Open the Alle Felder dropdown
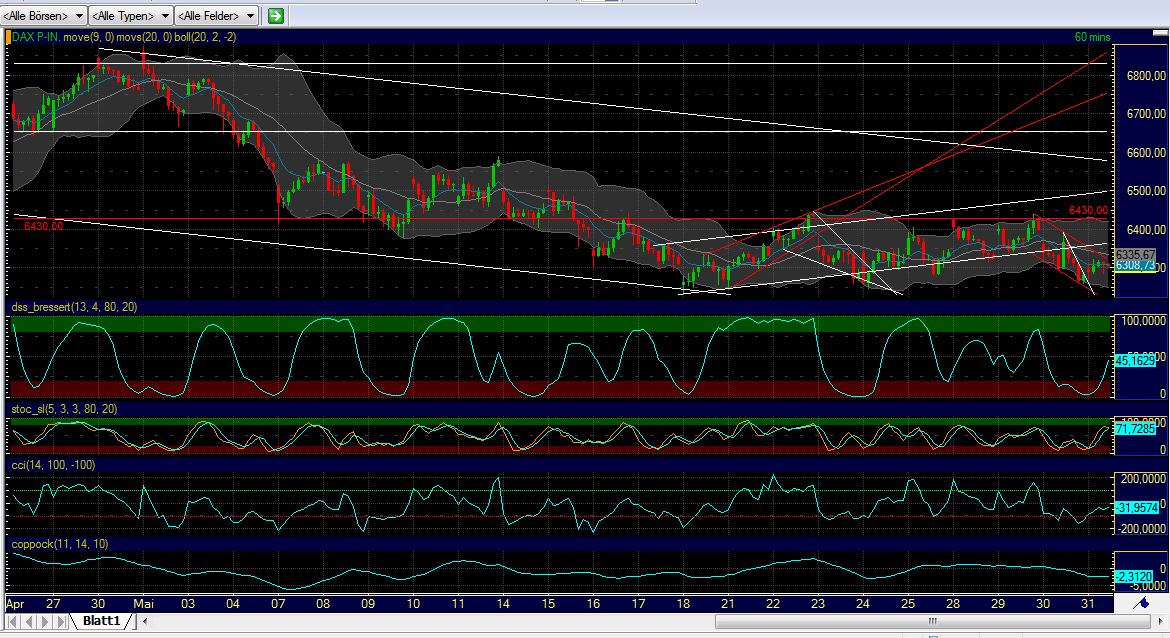Image resolution: width=1170 pixels, height=638 pixels. point(216,15)
